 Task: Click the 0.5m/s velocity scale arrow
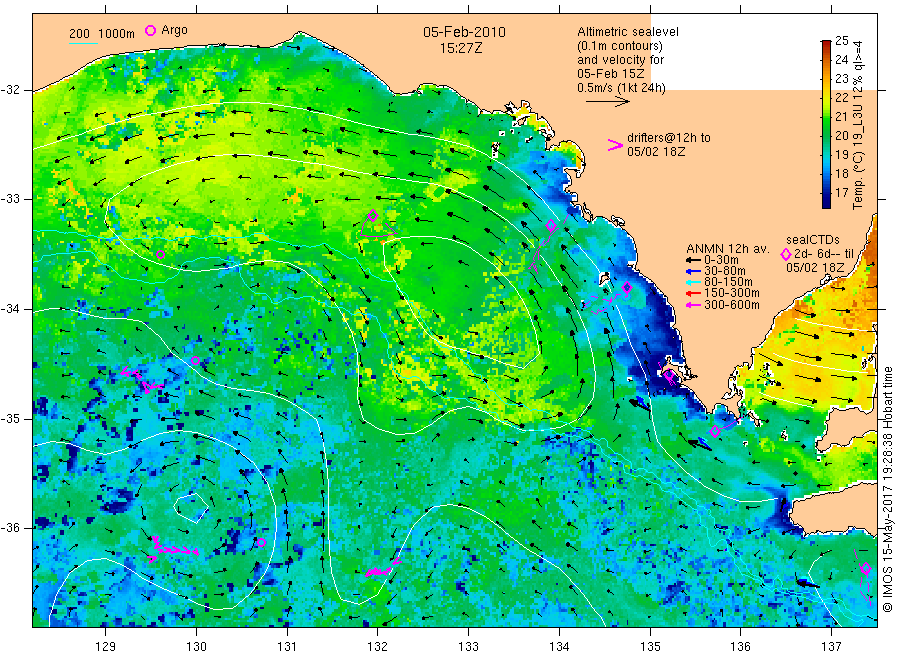[608, 102]
